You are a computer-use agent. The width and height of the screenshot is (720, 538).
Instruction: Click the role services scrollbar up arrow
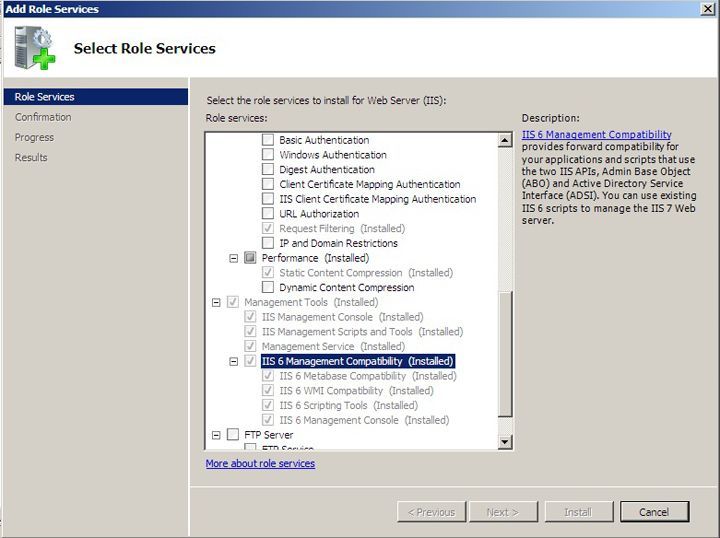click(x=505, y=140)
